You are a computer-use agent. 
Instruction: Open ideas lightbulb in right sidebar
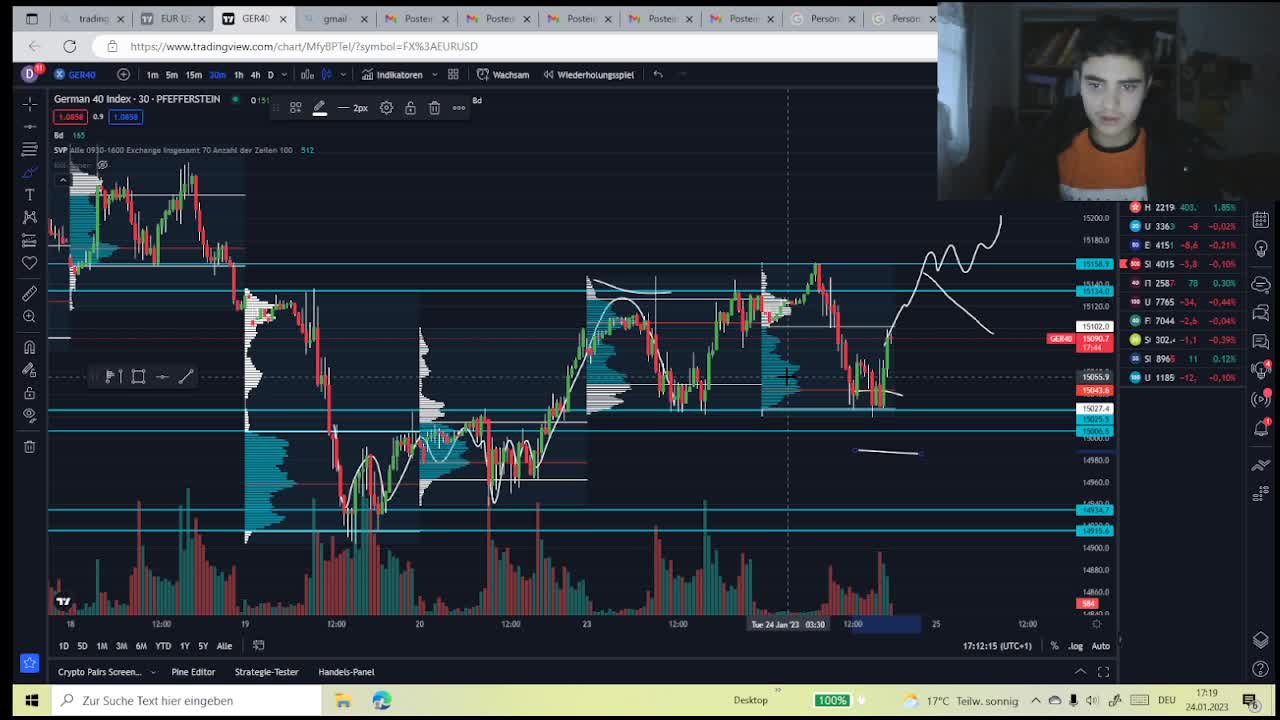pos(1261,248)
